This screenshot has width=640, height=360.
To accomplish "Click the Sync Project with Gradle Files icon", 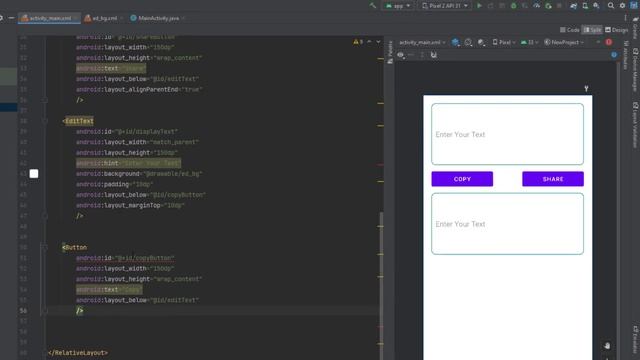I will 573,6.
